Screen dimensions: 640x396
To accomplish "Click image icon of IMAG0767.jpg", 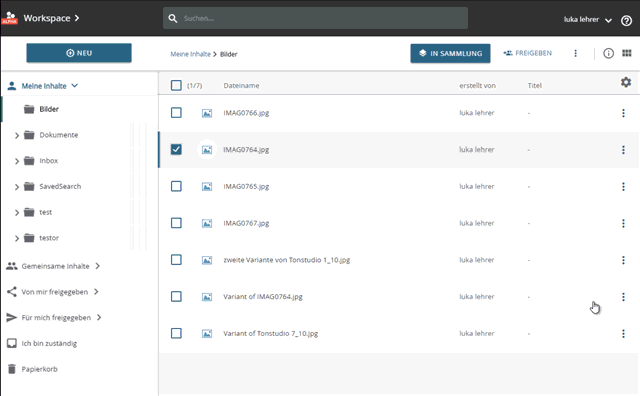I will pyautogui.click(x=207, y=223).
